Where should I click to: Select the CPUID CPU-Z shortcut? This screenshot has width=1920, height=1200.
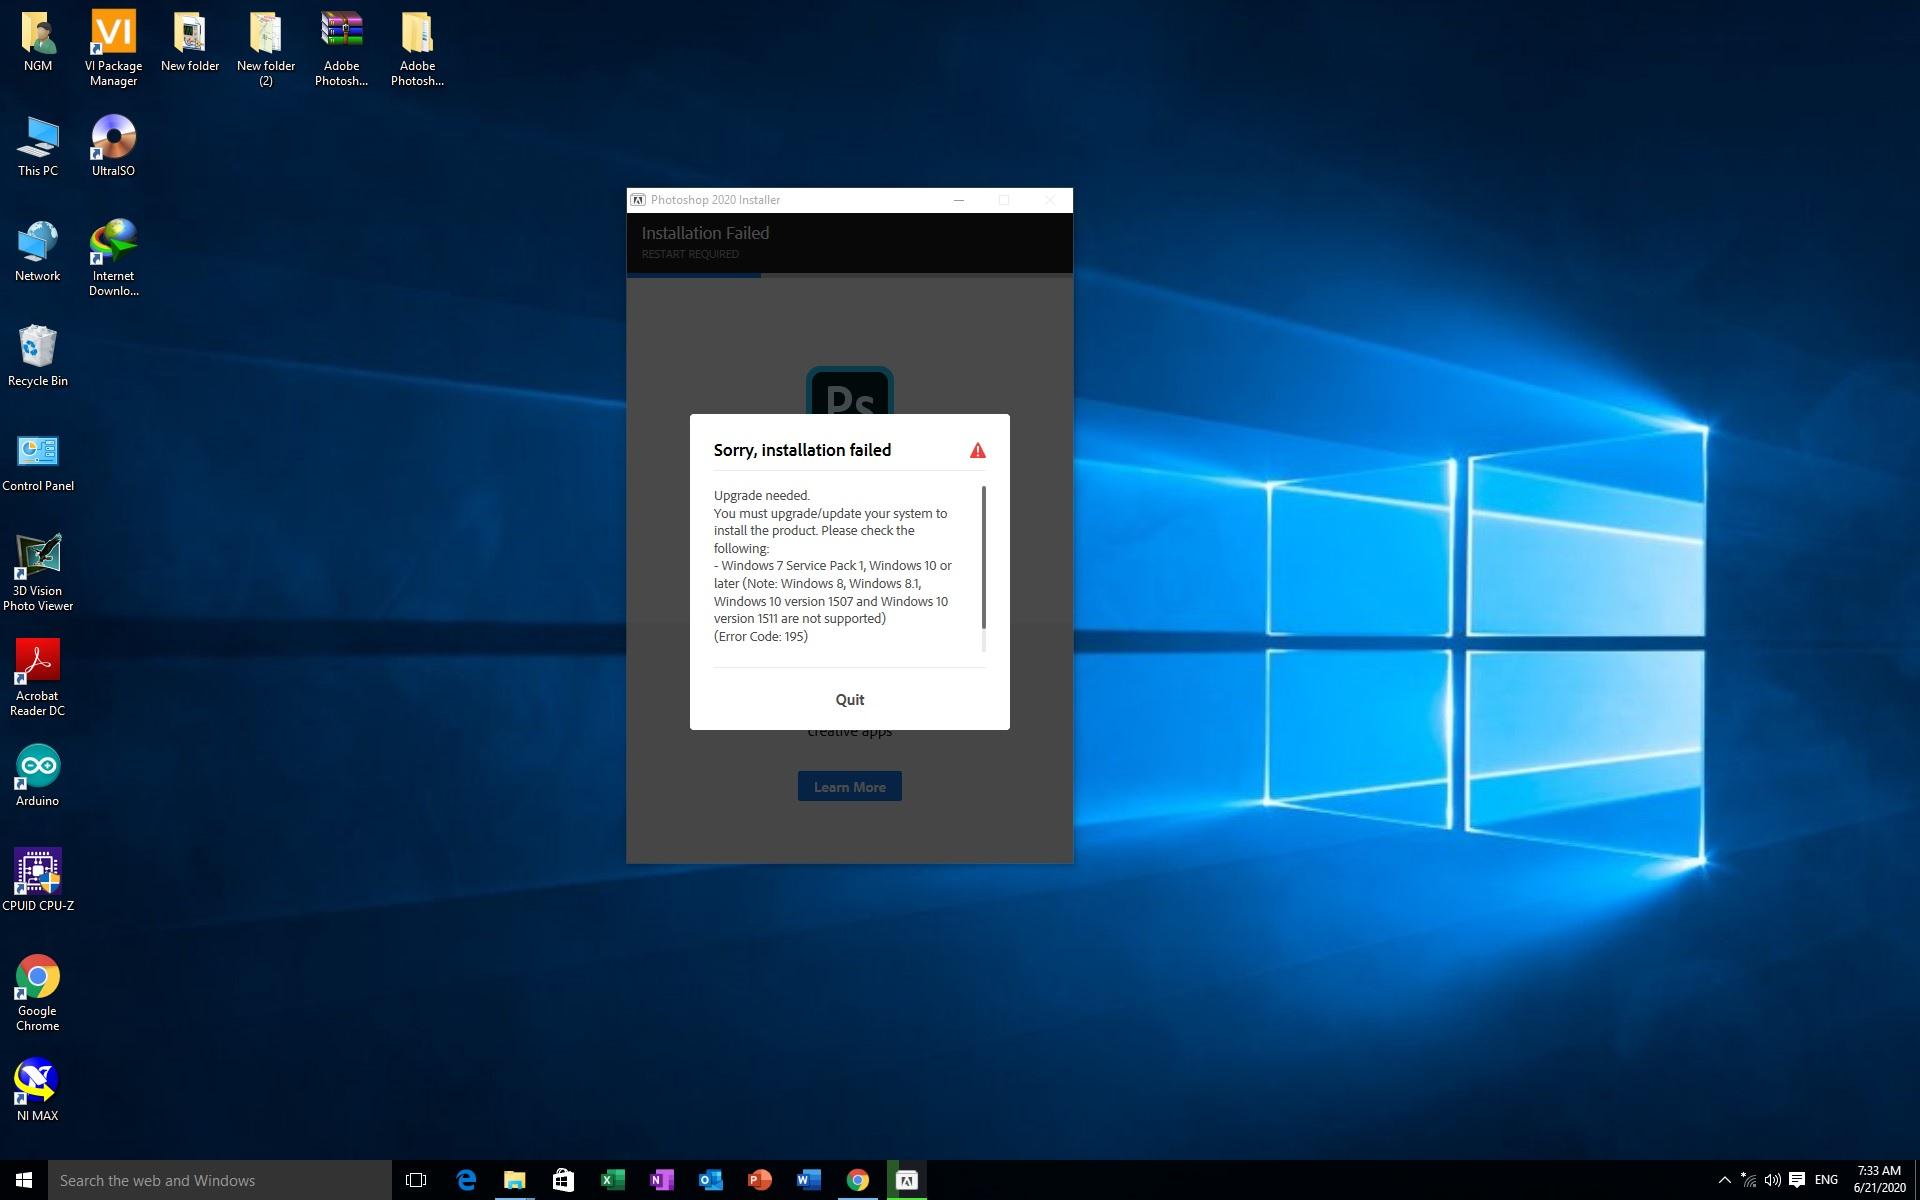pyautogui.click(x=38, y=881)
